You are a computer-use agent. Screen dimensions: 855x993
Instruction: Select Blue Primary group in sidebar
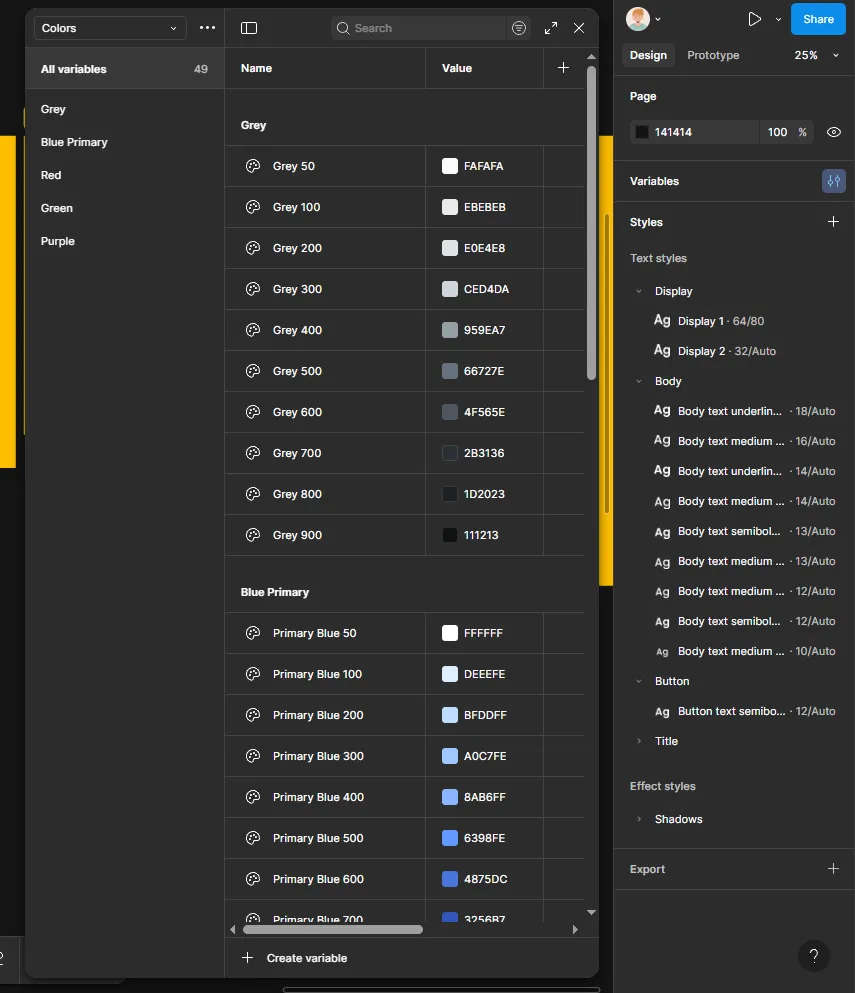(x=74, y=142)
